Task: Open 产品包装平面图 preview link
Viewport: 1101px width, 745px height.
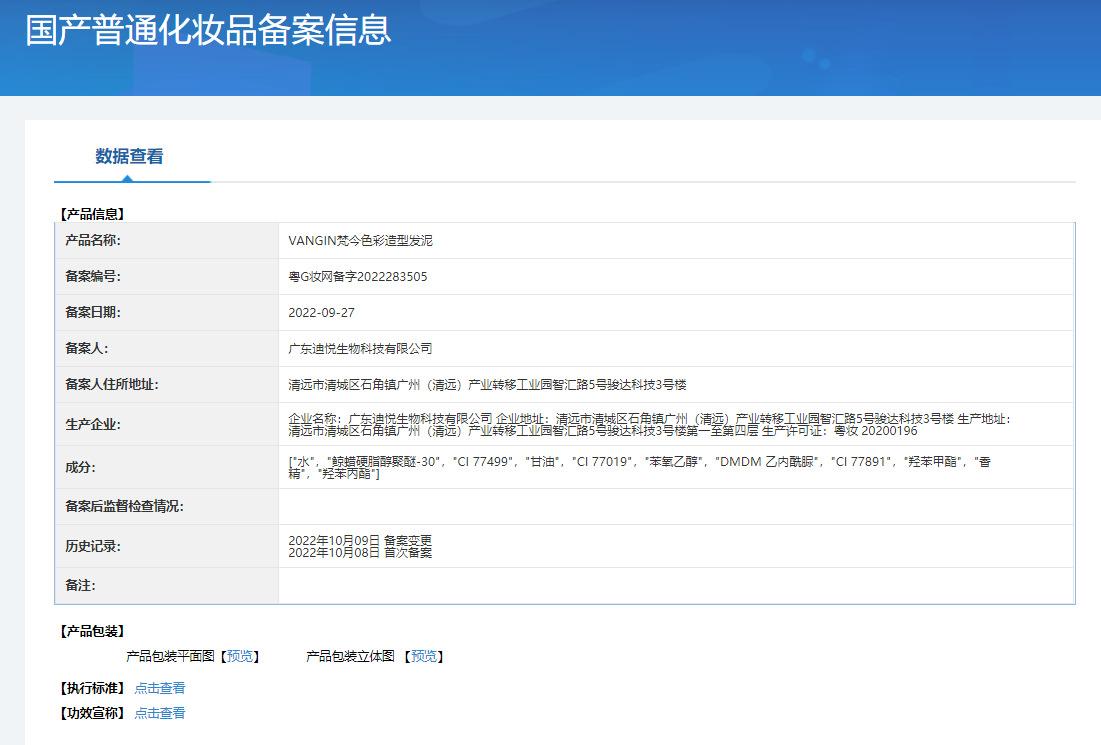Action: point(240,656)
